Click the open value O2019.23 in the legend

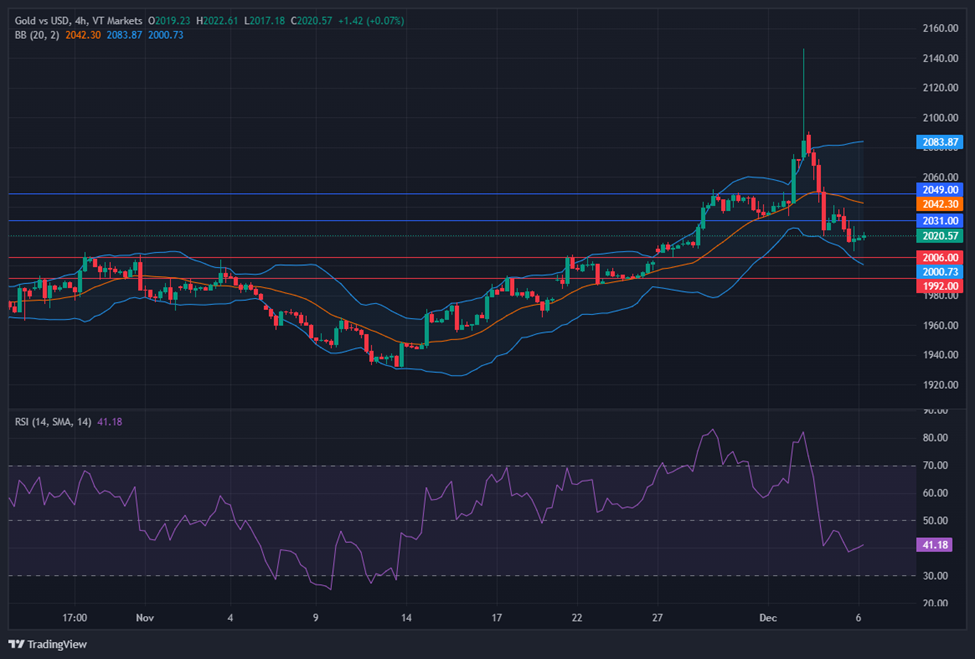click(x=169, y=21)
